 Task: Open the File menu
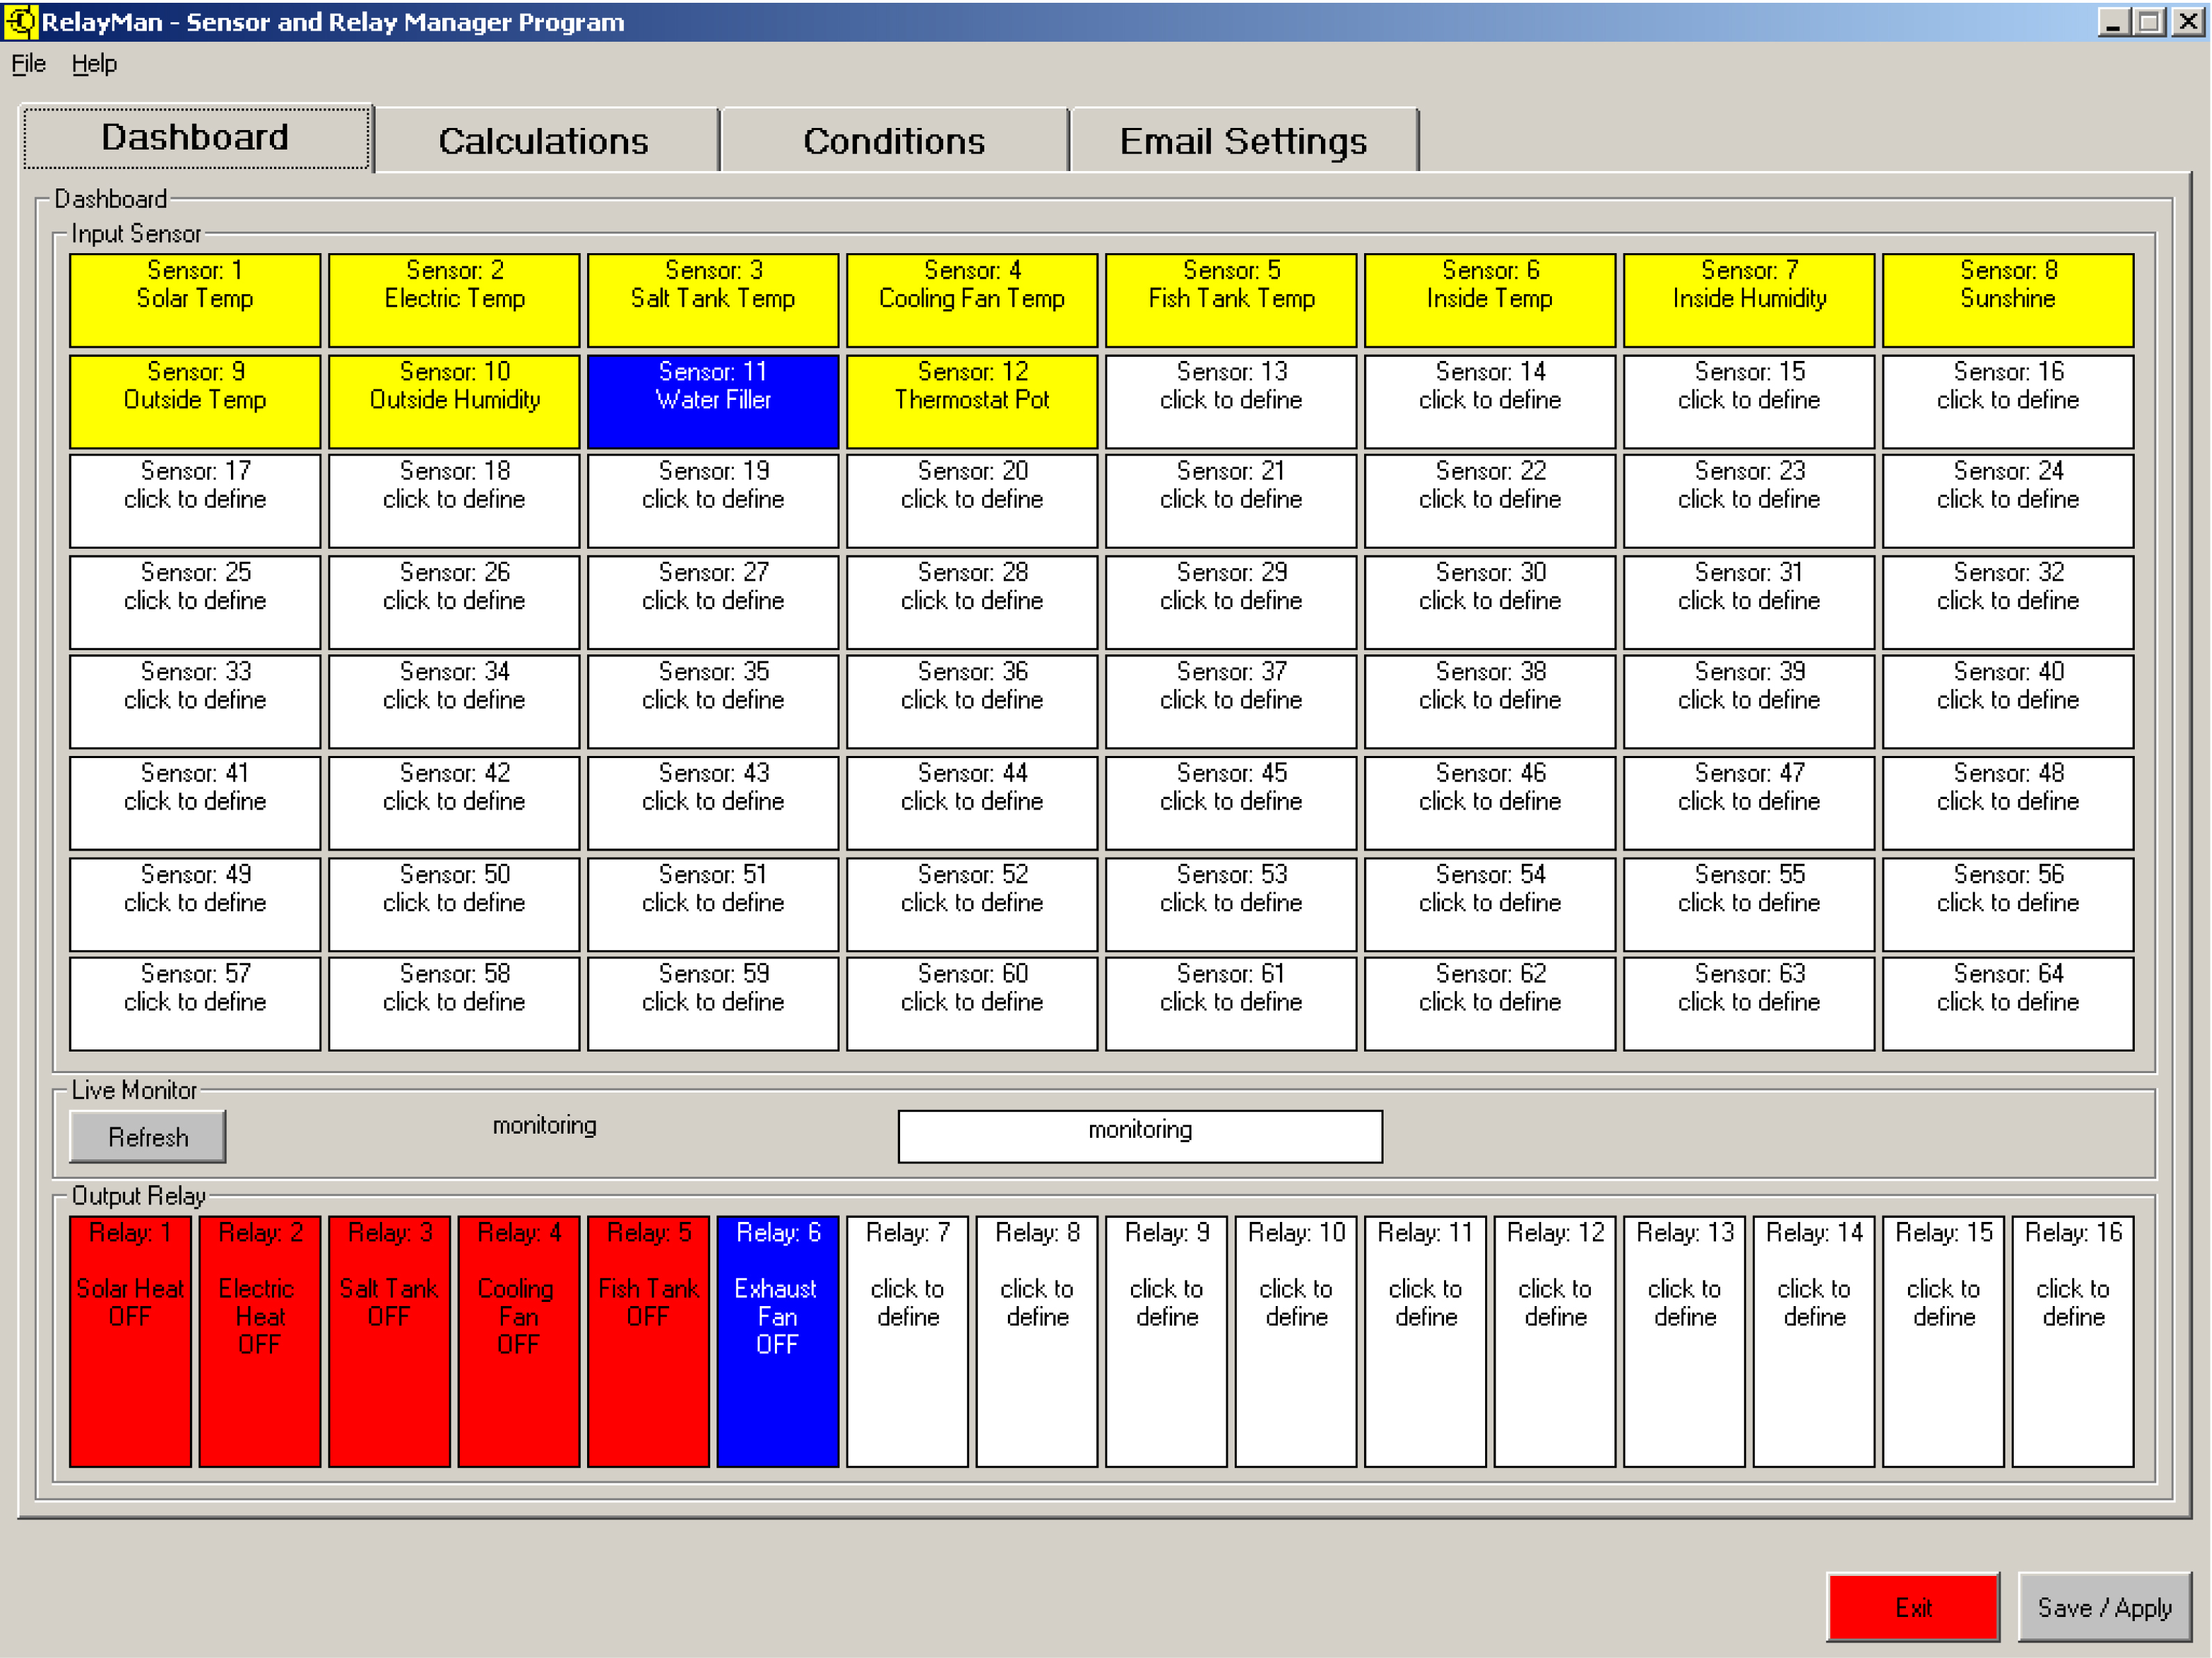click(x=28, y=64)
